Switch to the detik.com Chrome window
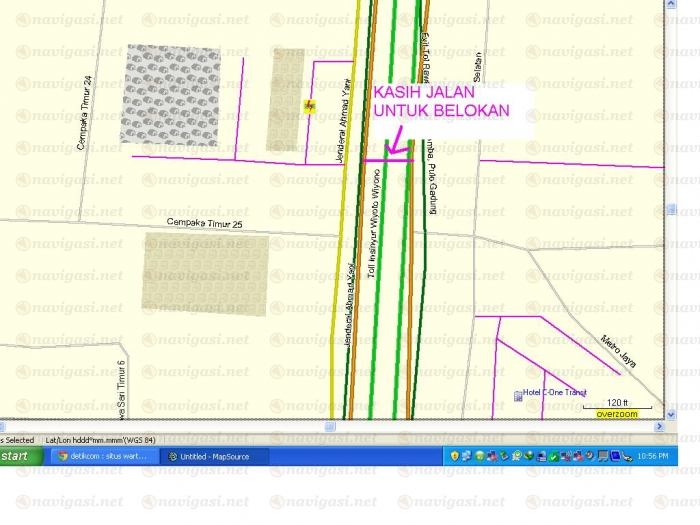This screenshot has width=700, height=525. pyautogui.click(x=102, y=456)
